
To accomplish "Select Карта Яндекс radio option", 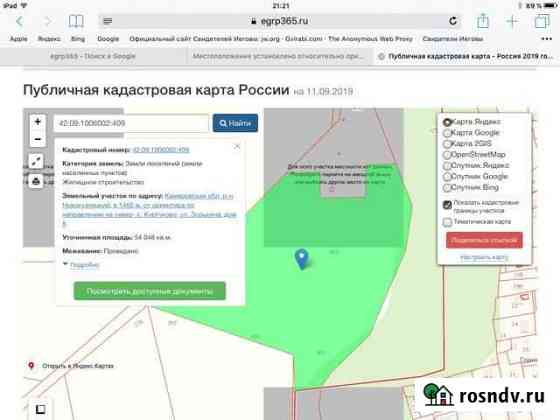I will [x=447, y=122].
